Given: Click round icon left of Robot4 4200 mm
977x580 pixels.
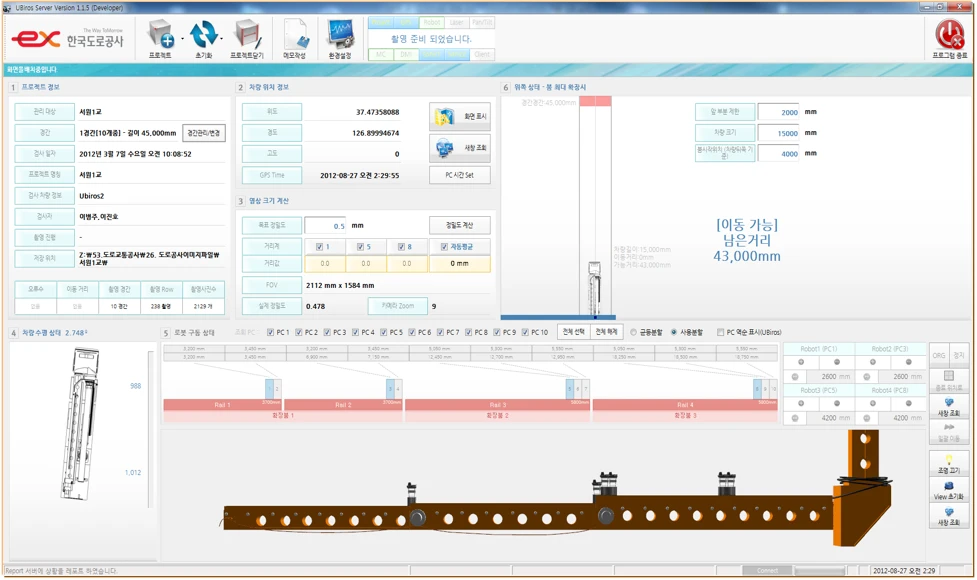Looking at the screenshot, I should click(867, 418).
